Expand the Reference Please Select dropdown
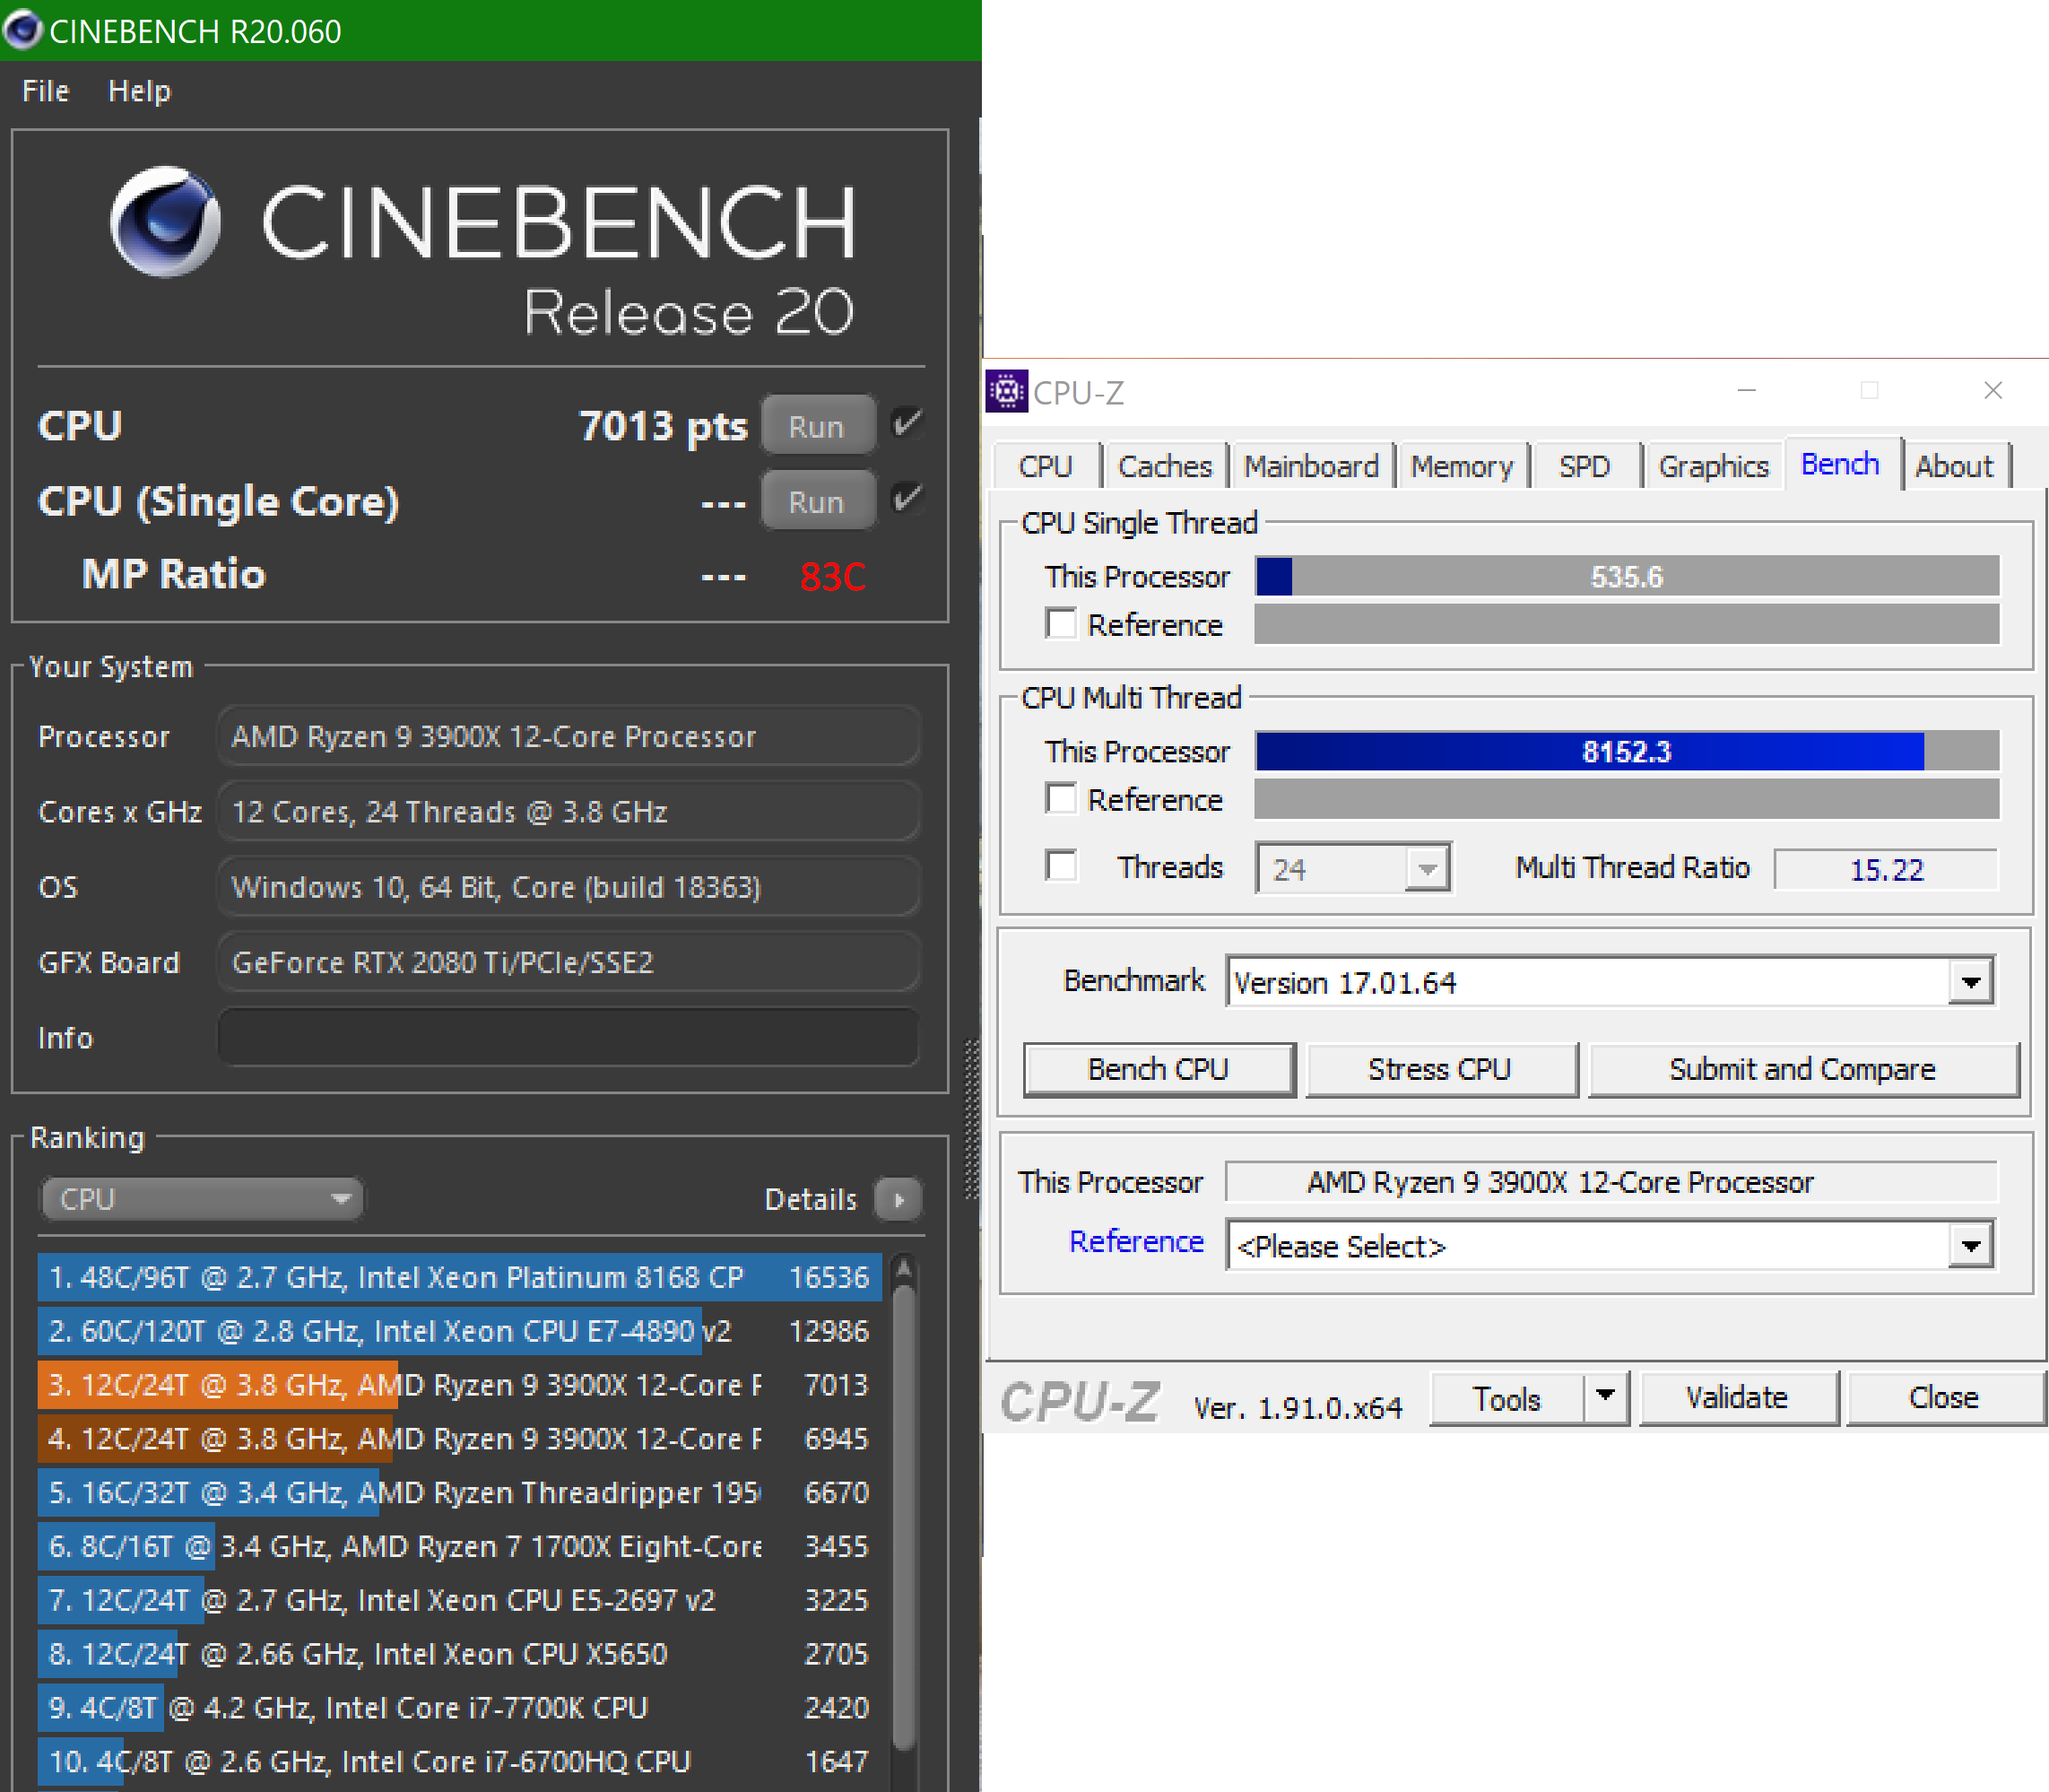The height and width of the screenshot is (1792, 2049). pos(1970,1246)
